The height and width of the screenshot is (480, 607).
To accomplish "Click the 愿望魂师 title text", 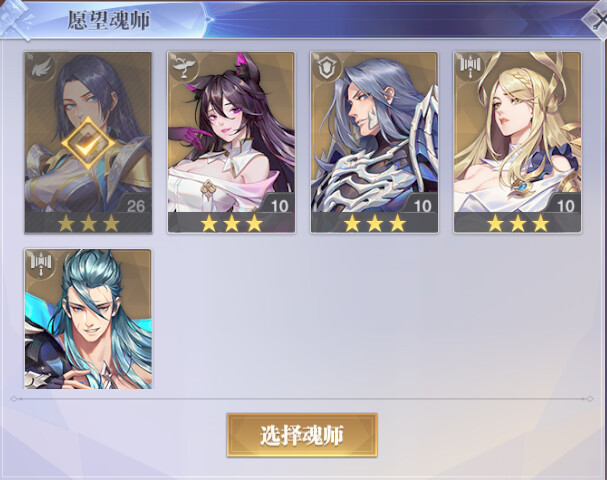I will pos(109,20).
